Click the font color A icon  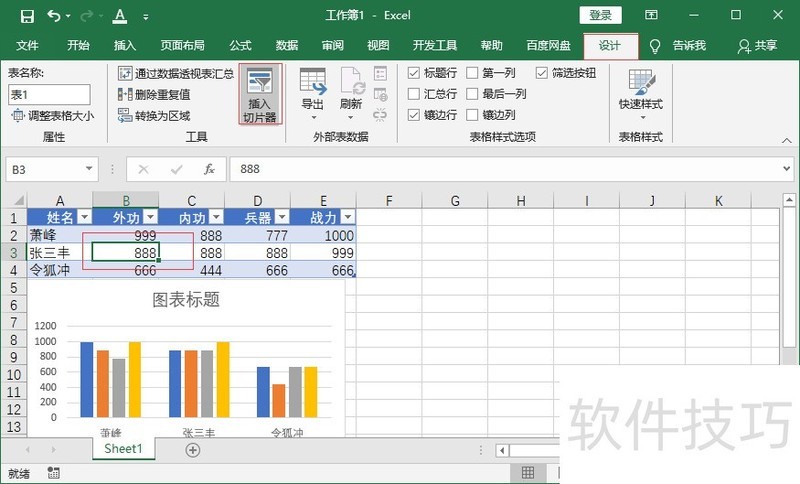pos(120,16)
